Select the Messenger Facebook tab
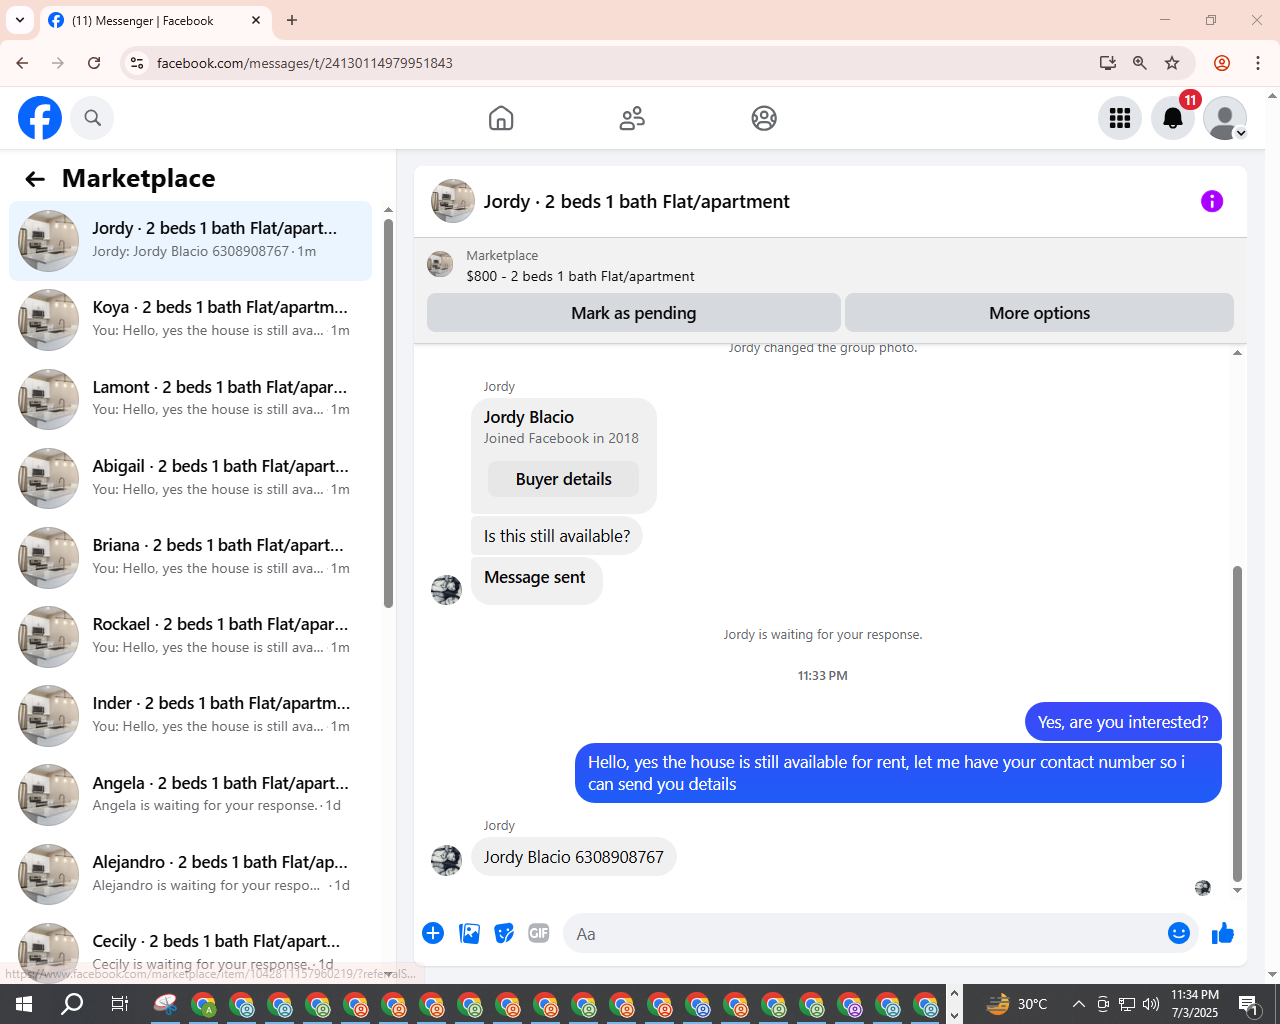This screenshot has height=1024, width=1280. pos(155,21)
